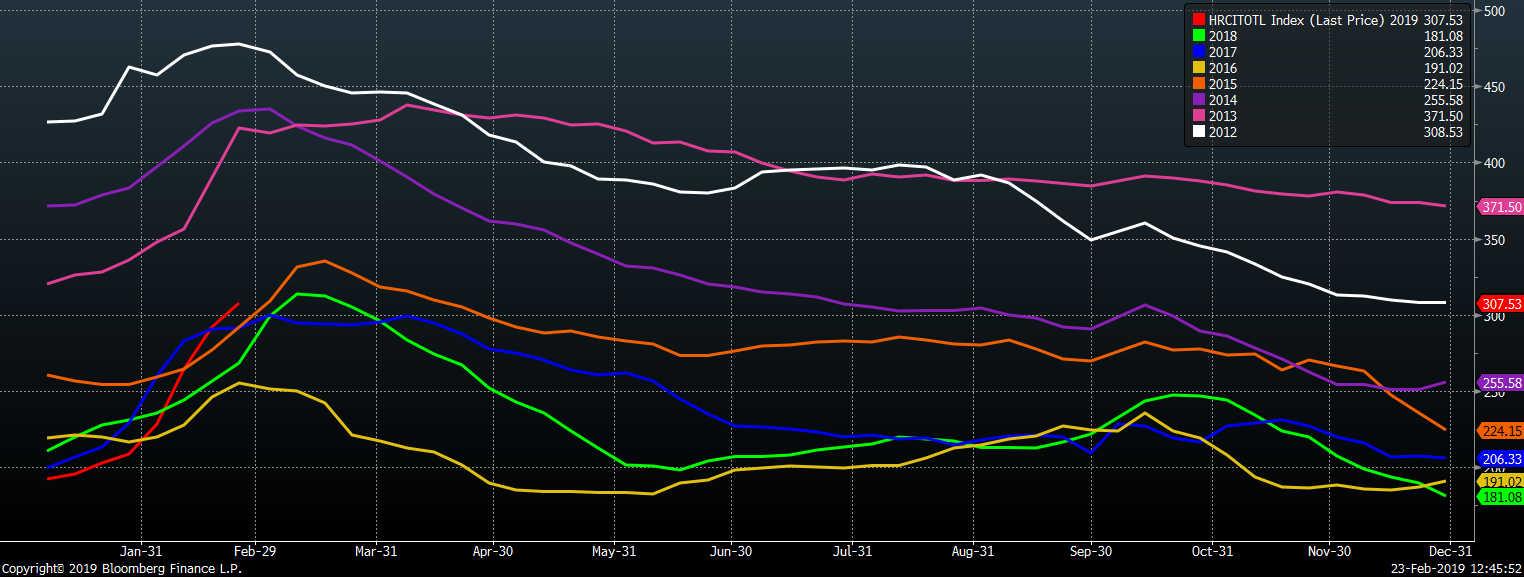Image resolution: width=1524 pixels, height=577 pixels.
Task: Click the blue 206.33 price tag
Action: pyautogui.click(x=1500, y=459)
